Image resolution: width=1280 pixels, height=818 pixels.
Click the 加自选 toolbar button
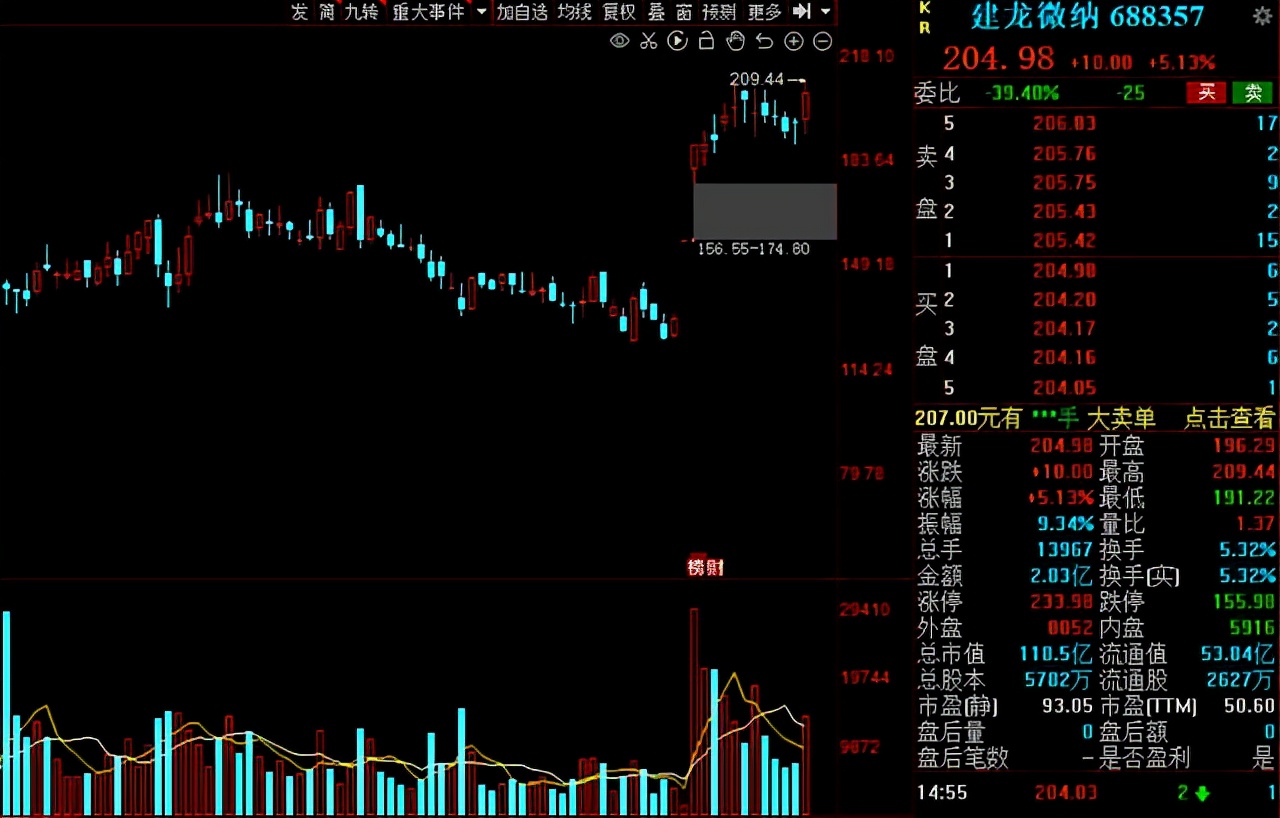coord(523,12)
